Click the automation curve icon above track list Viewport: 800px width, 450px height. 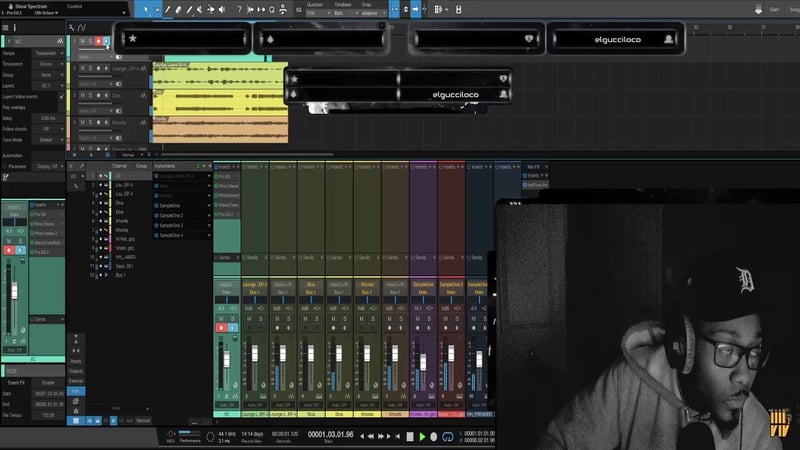click(x=82, y=28)
